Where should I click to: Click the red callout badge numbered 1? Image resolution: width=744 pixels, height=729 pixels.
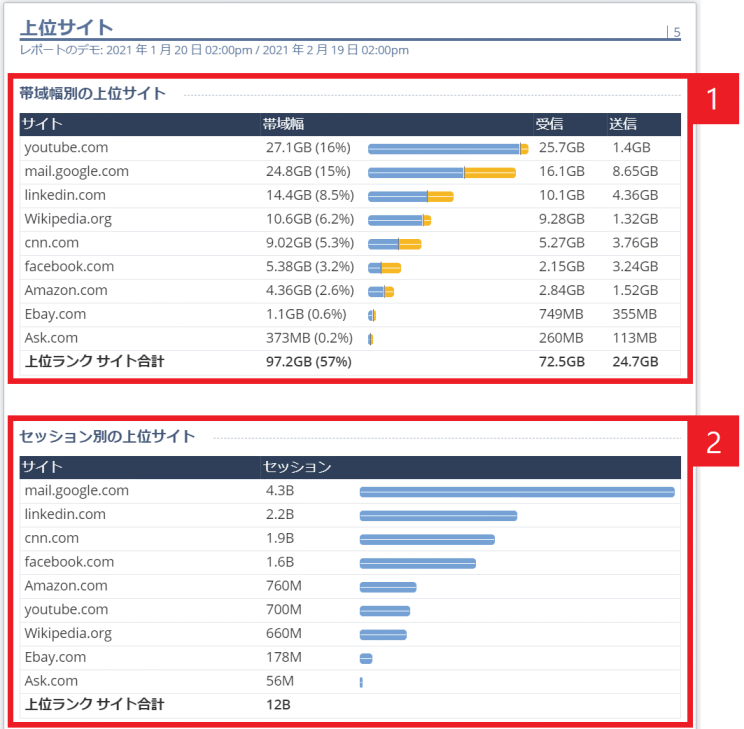[x=713, y=99]
